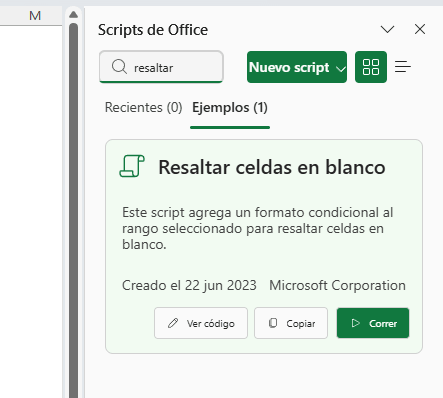Click the vertical scrollbar track
The width and height of the screenshot is (443, 398).
pos(74,210)
